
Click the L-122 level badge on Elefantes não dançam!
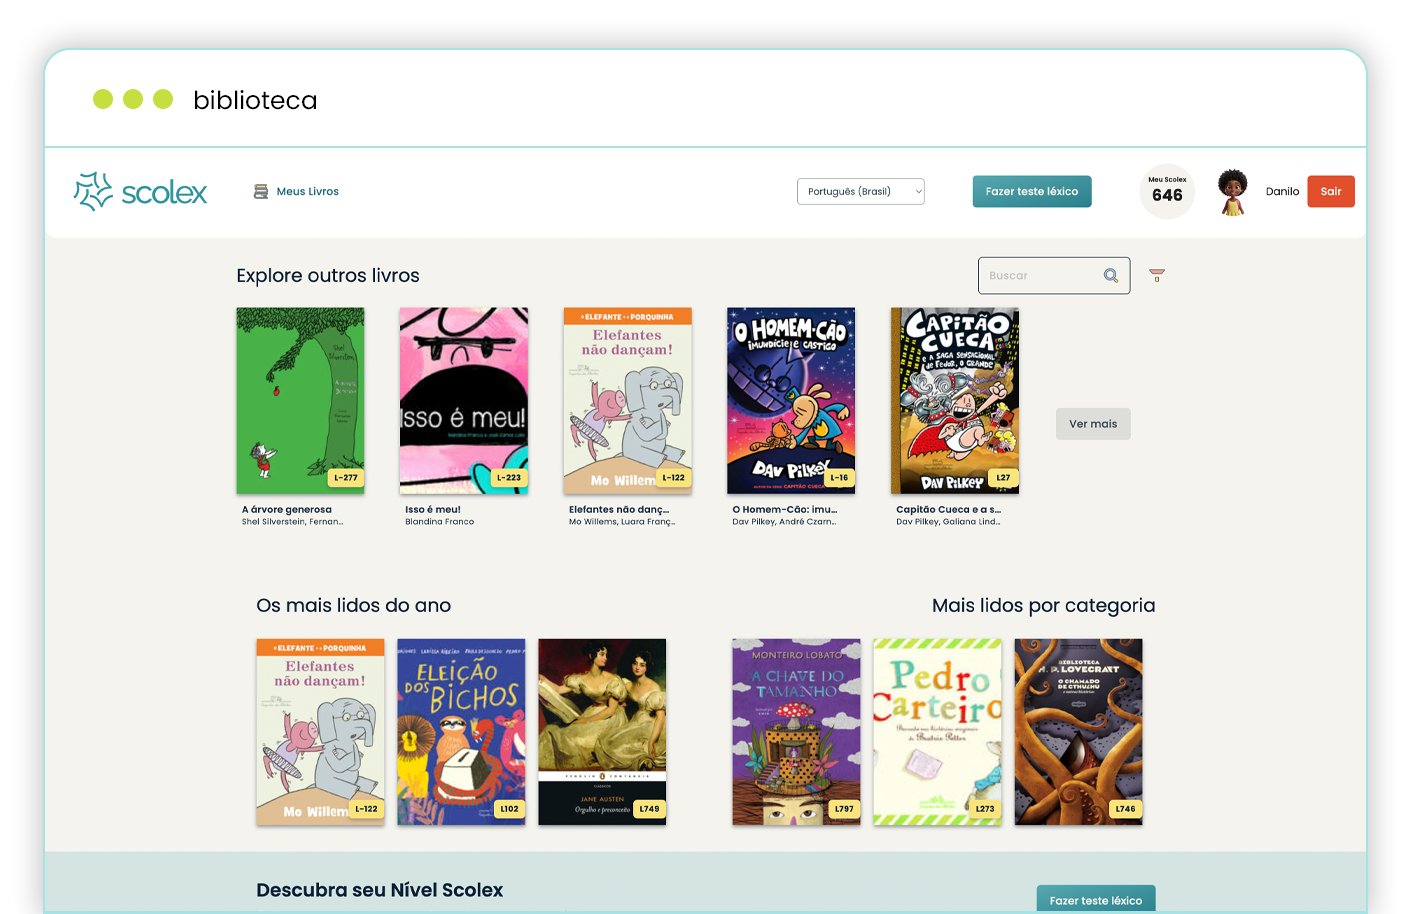click(x=675, y=478)
